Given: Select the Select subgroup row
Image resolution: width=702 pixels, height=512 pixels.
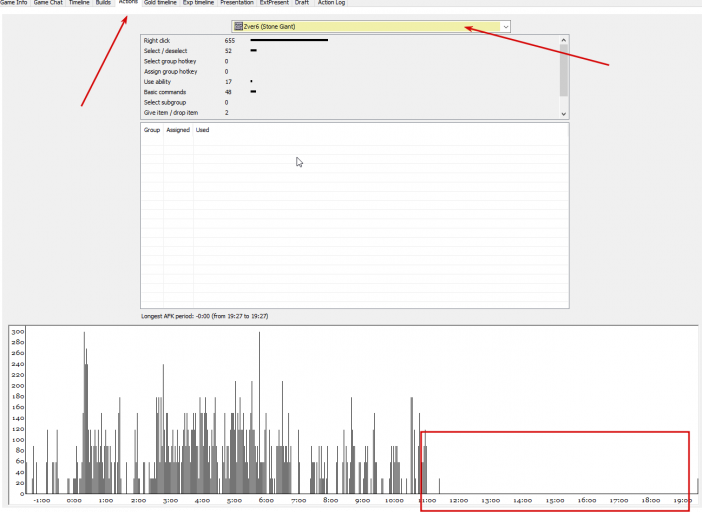Looking at the screenshot, I should coord(350,102).
